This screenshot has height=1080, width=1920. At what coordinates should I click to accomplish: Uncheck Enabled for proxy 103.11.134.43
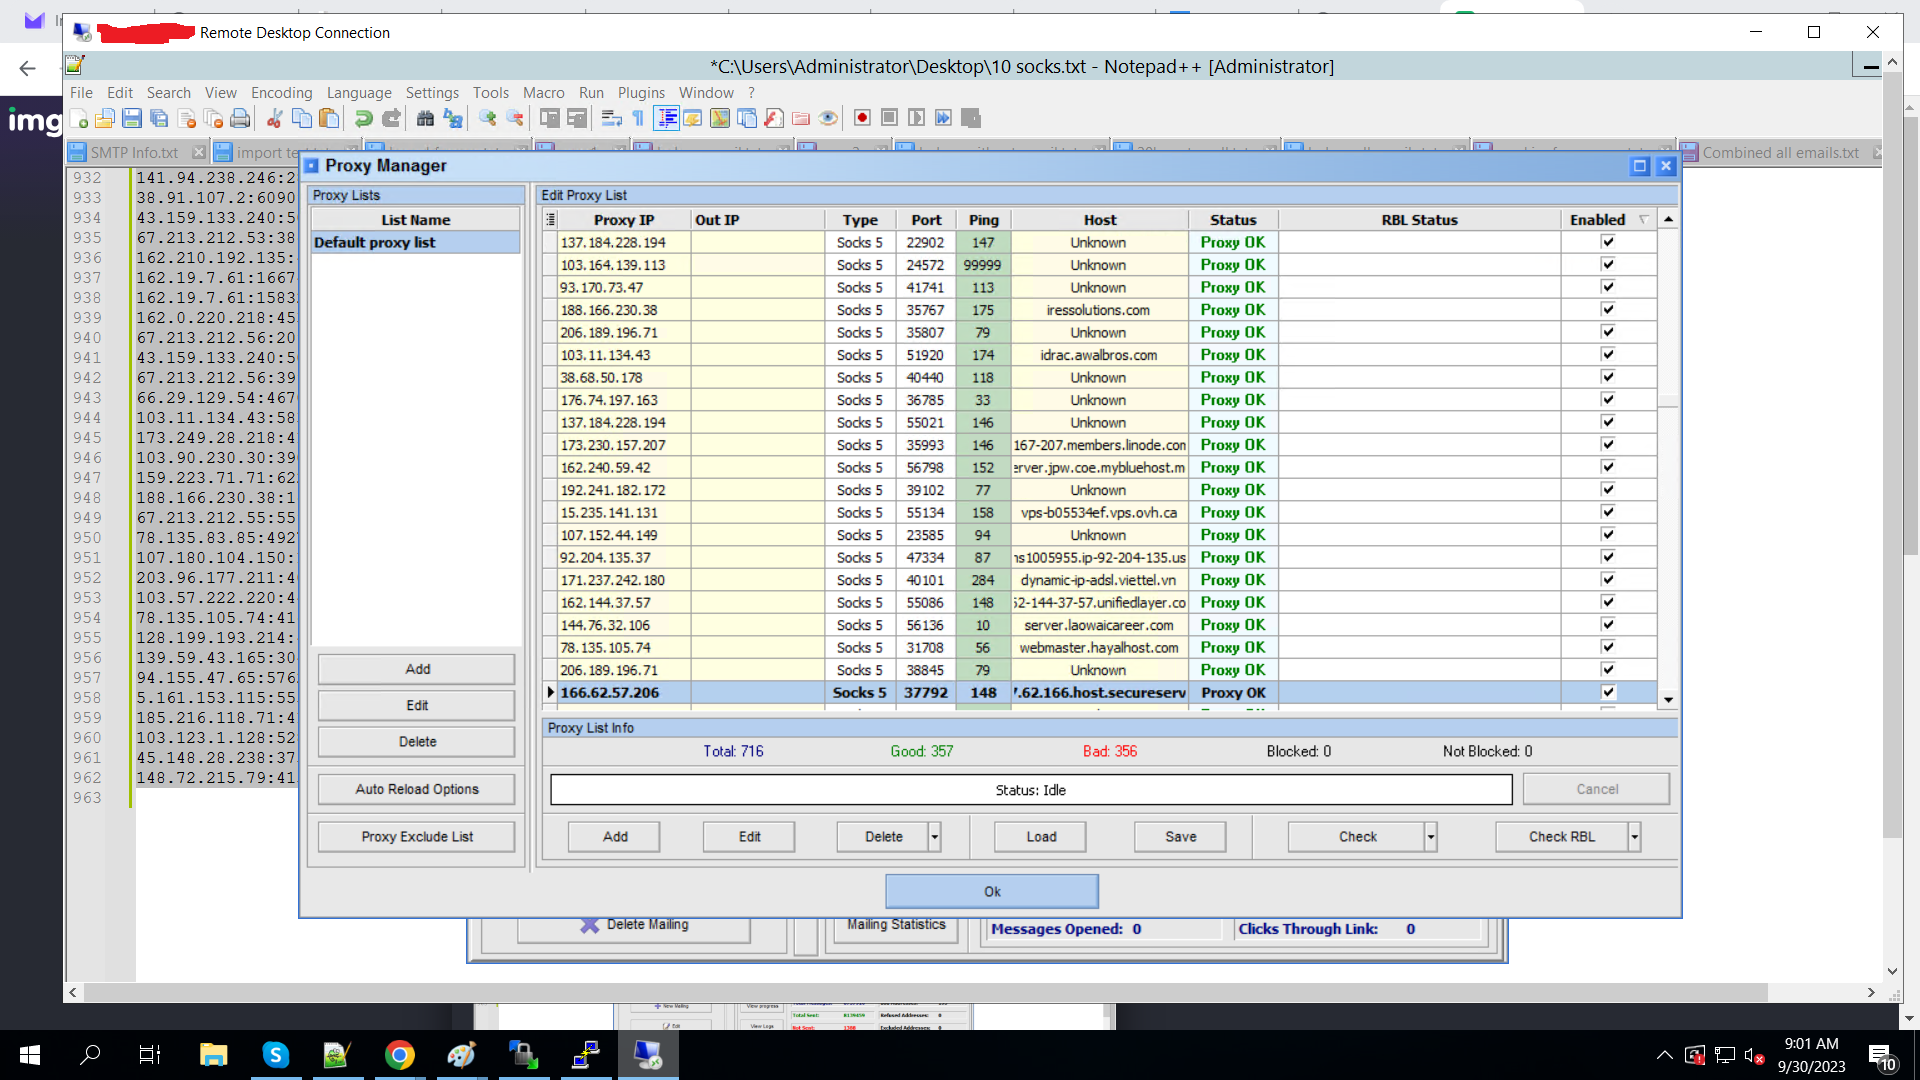point(1608,354)
